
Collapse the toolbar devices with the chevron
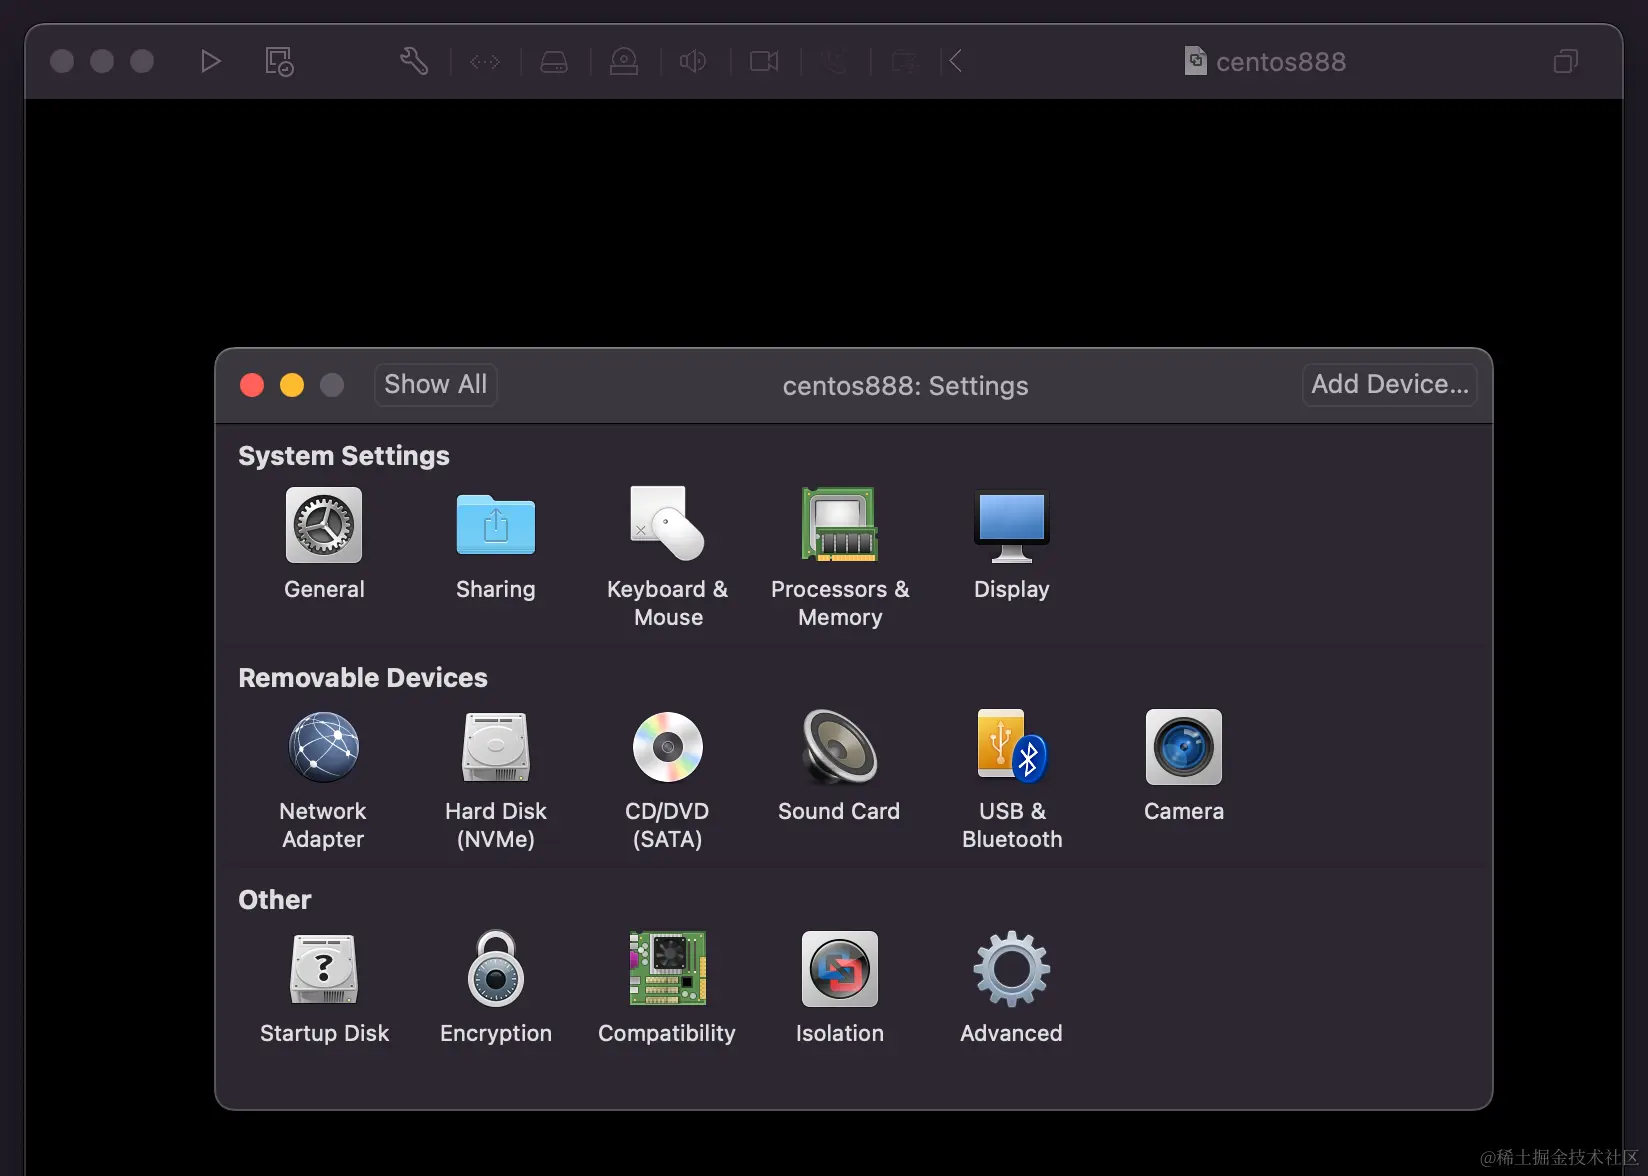pos(955,61)
